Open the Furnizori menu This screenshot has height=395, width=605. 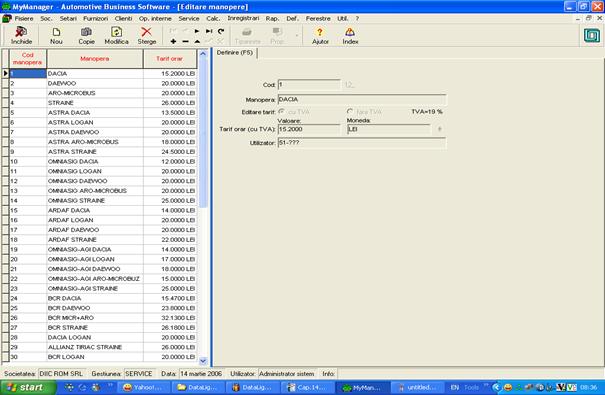95,18
